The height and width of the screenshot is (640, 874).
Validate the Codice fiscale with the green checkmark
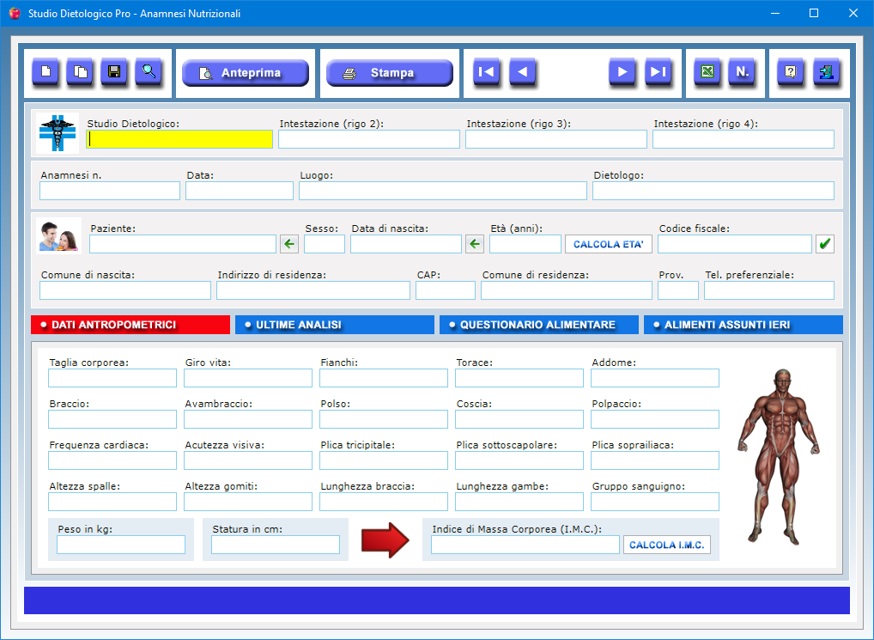click(825, 244)
